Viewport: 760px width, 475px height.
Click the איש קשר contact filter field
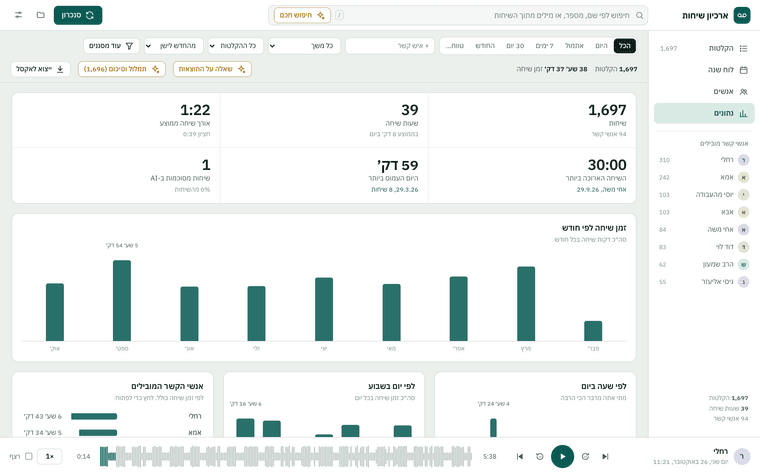[x=390, y=46]
